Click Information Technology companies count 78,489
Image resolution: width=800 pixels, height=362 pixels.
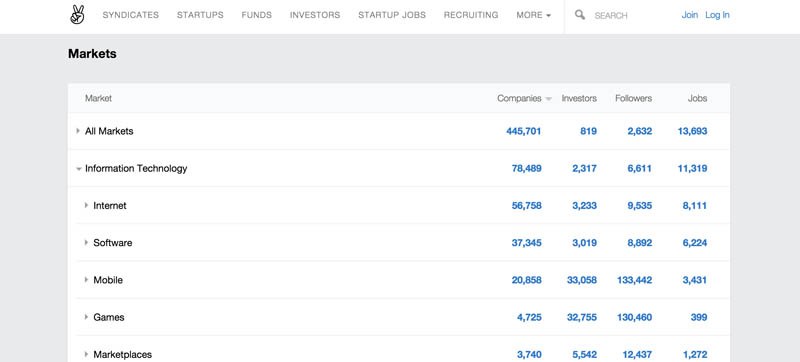pyautogui.click(x=527, y=168)
